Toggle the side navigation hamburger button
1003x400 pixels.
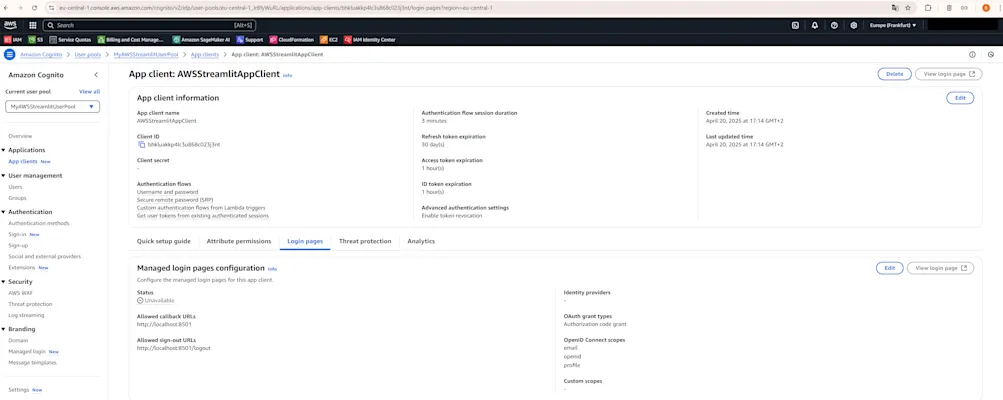(x=10, y=54)
